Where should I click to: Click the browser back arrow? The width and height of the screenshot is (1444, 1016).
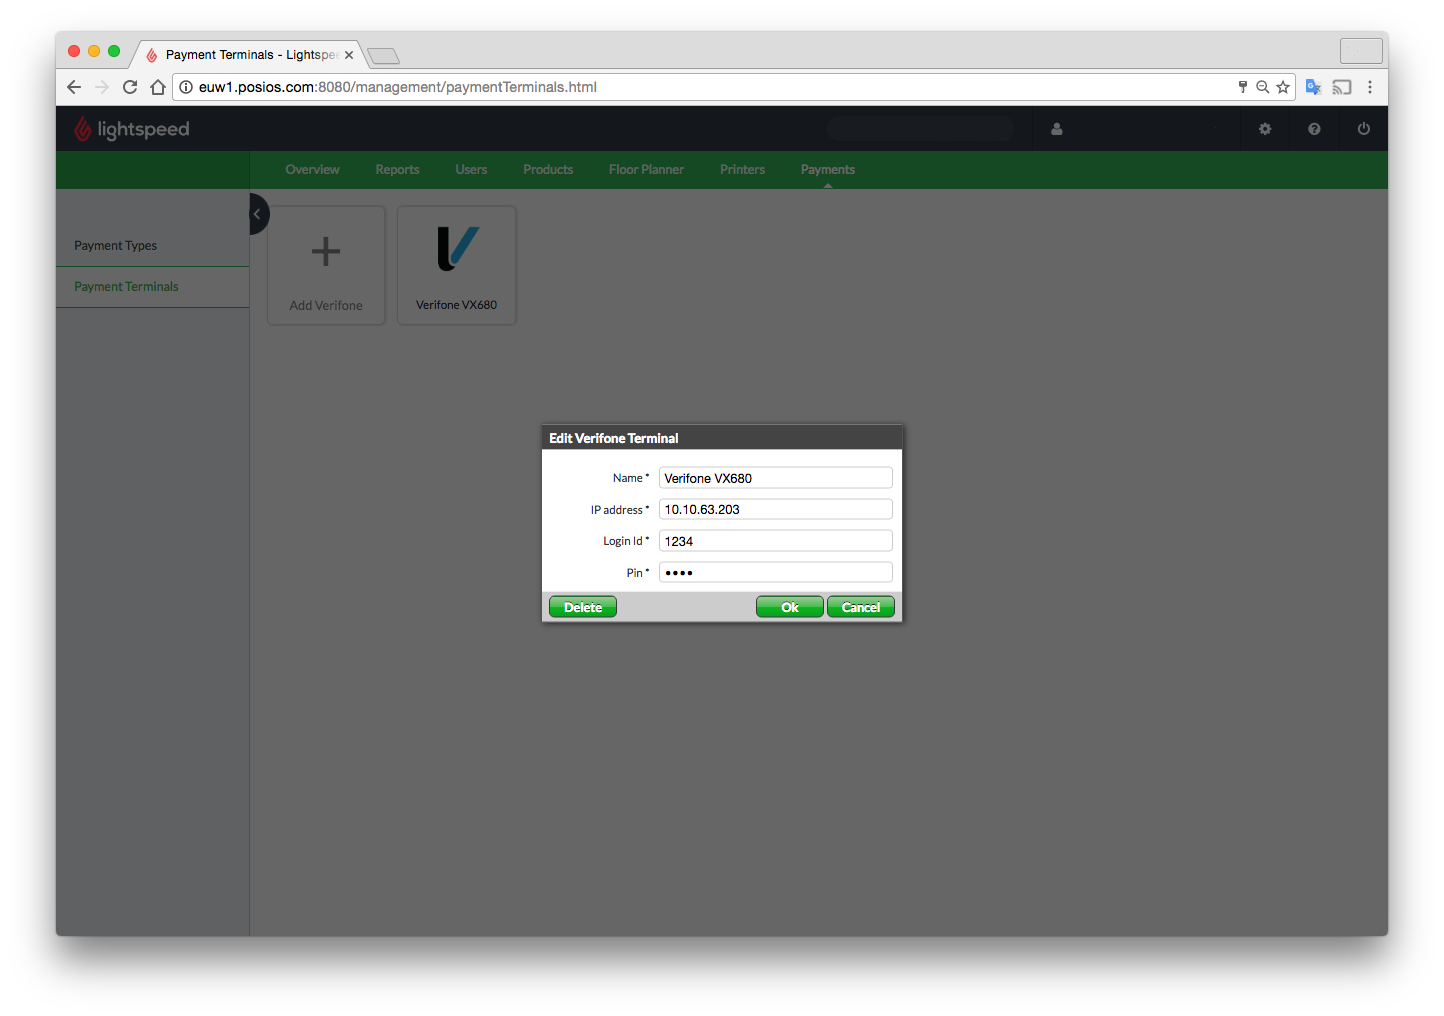[74, 87]
